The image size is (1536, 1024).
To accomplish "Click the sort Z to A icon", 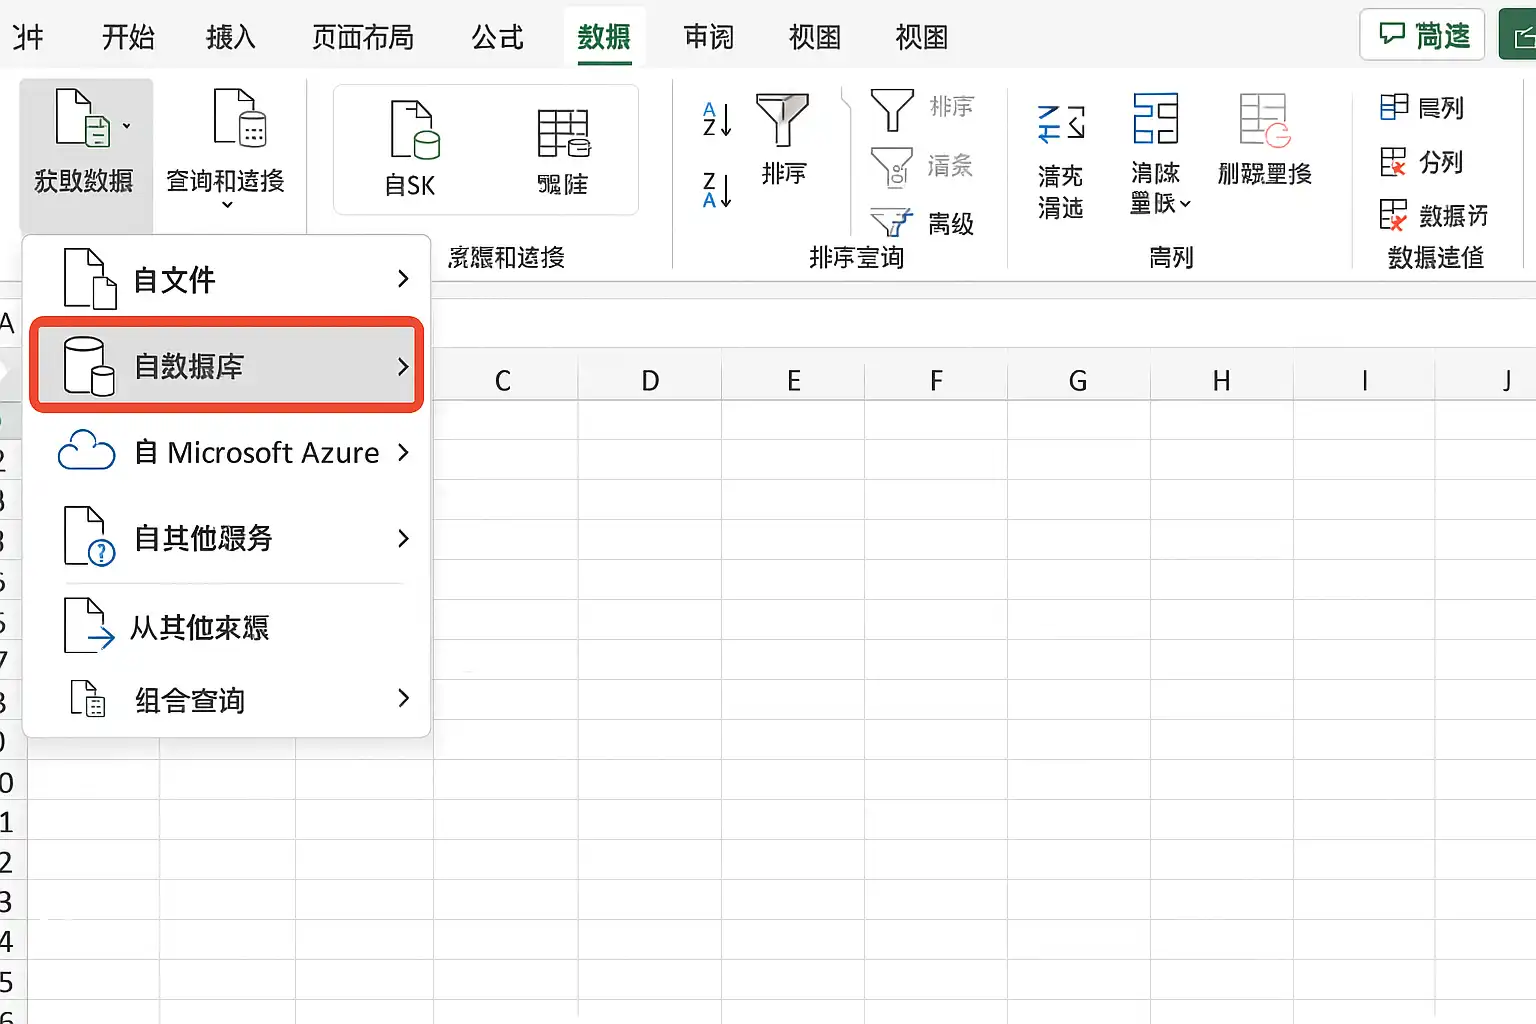I will click(717, 189).
